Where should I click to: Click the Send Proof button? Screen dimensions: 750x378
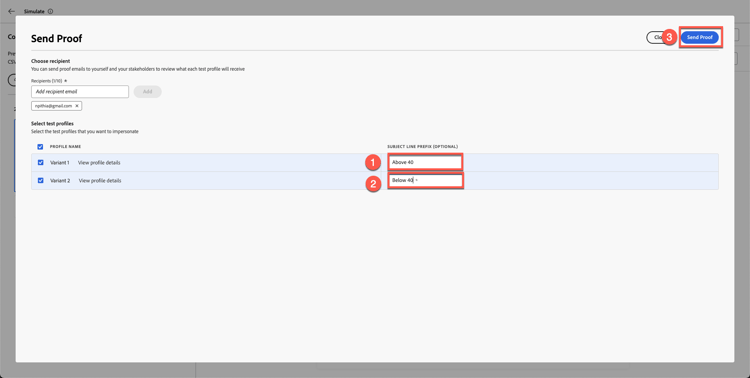(699, 37)
